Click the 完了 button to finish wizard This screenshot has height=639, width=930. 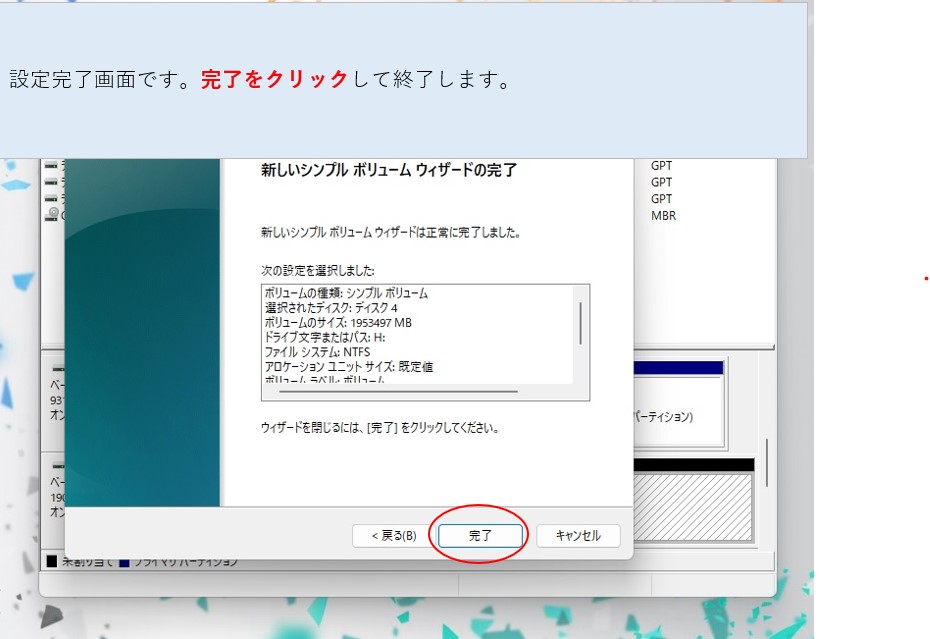point(480,535)
